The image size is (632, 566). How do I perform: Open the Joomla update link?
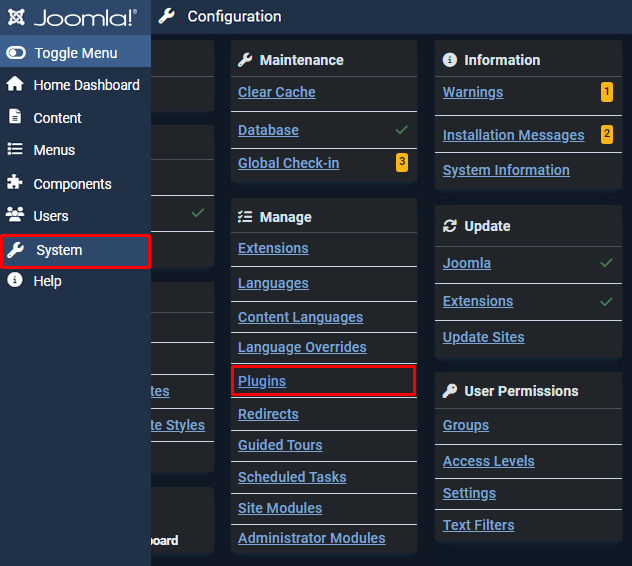[x=467, y=263]
